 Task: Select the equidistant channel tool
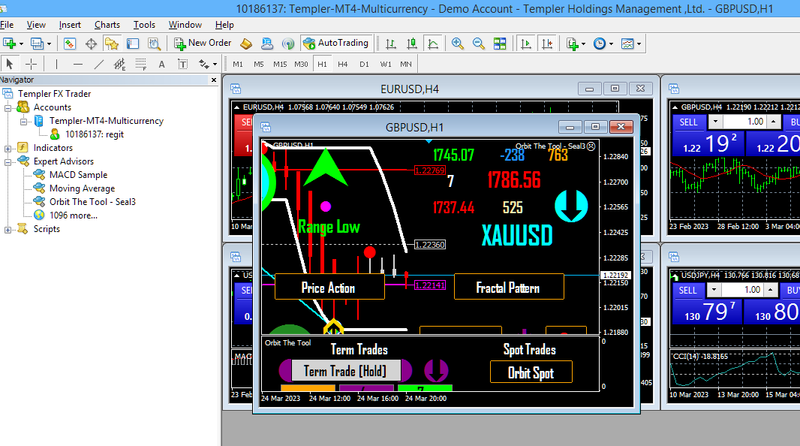tap(119, 64)
